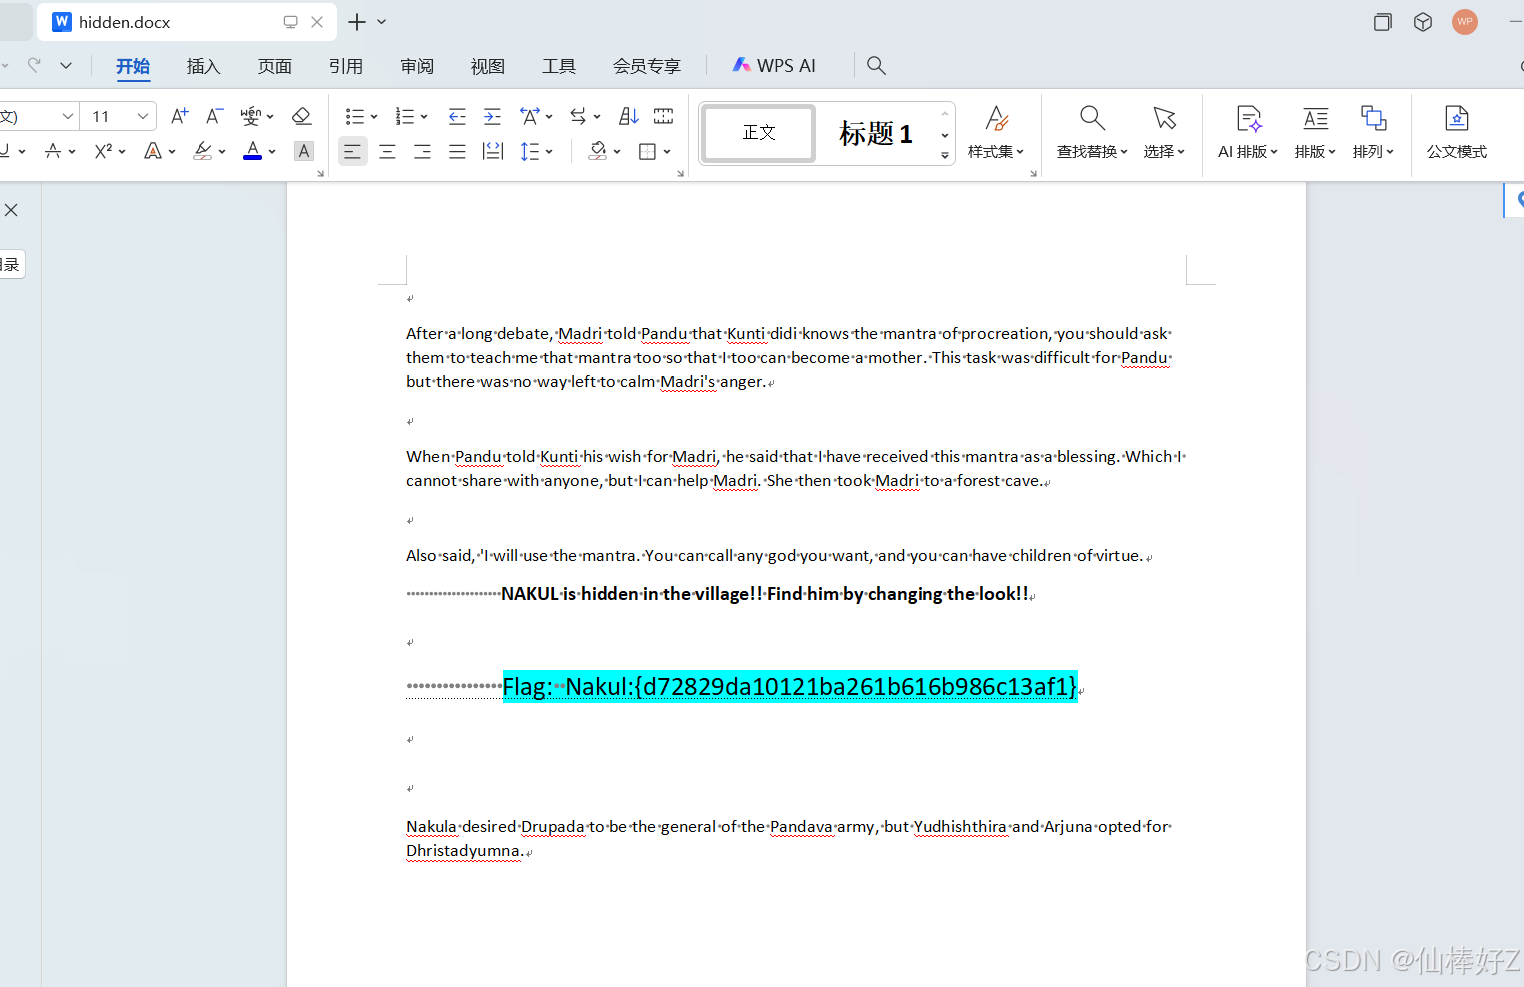Toggle center alignment
Screen dimensions: 1524x987
click(387, 151)
